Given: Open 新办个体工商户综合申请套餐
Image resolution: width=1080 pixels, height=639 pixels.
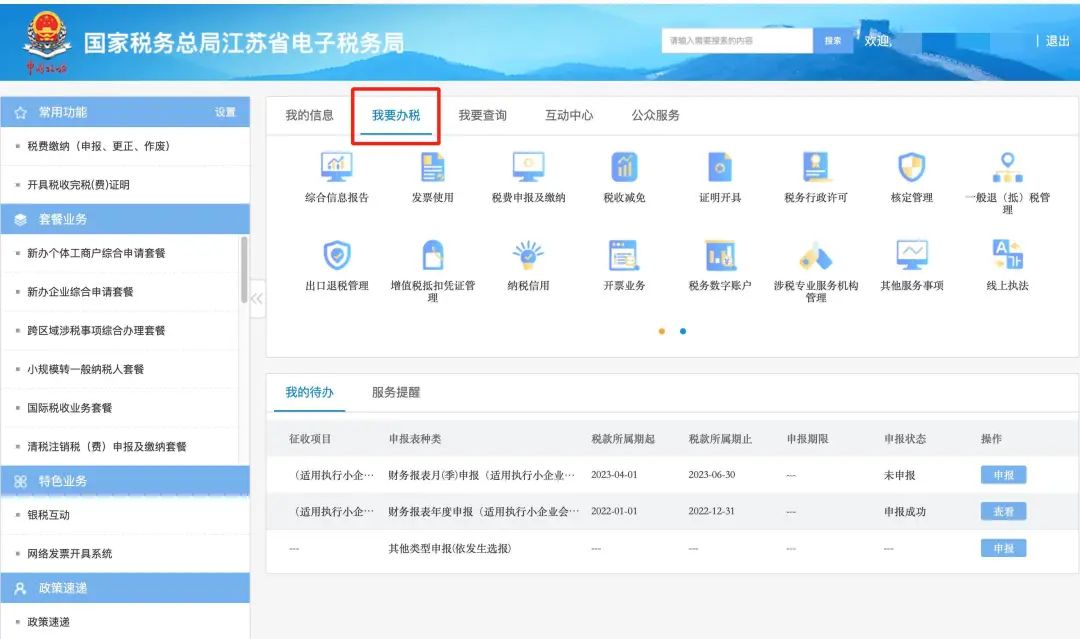Looking at the screenshot, I should 96,253.
